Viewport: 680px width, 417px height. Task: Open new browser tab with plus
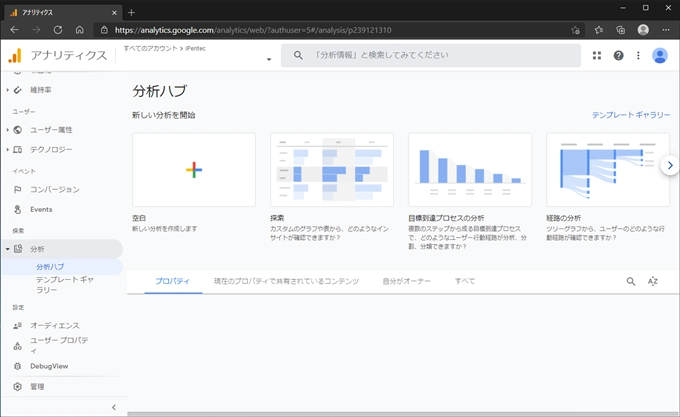pos(131,13)
